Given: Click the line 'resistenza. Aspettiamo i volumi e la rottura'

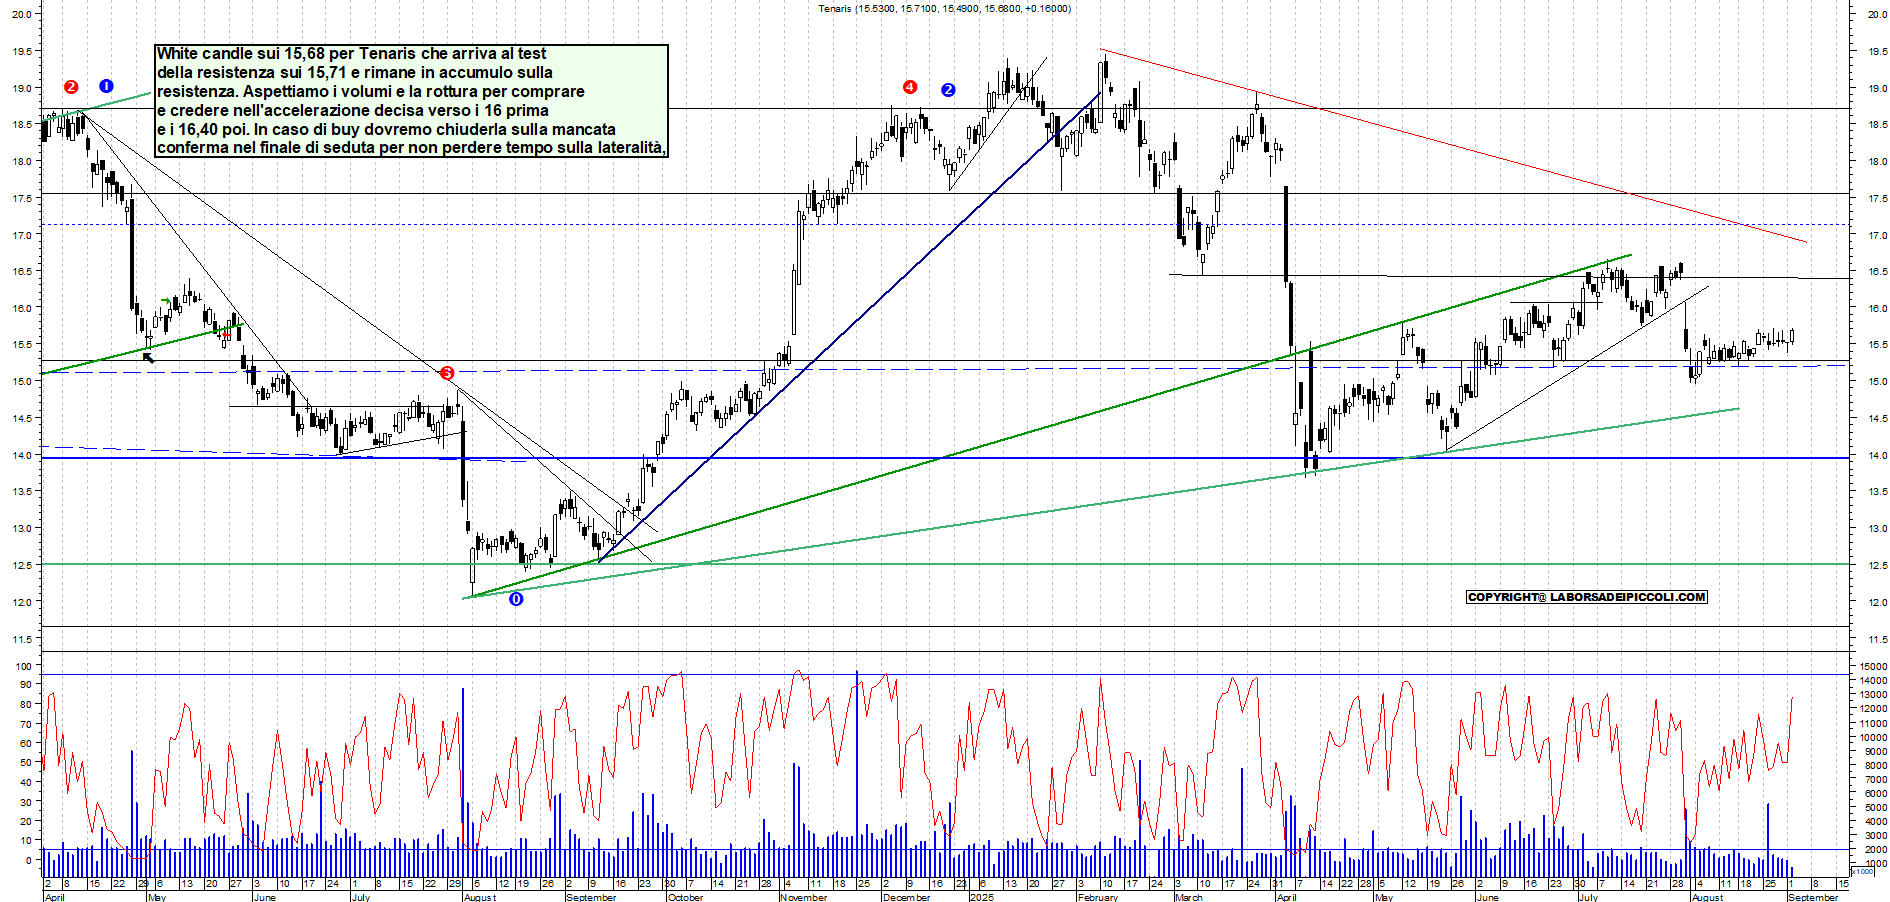Looking at the screenshot, I should coord(370,91).
